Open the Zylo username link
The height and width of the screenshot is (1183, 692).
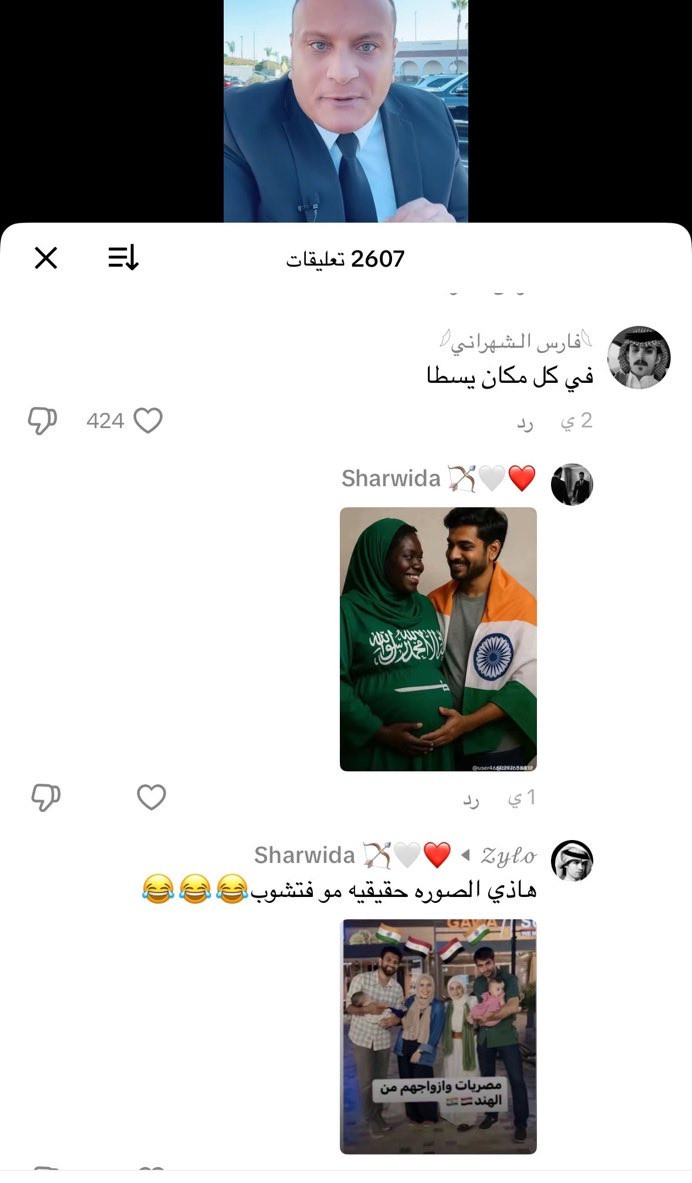pos(509,856)
